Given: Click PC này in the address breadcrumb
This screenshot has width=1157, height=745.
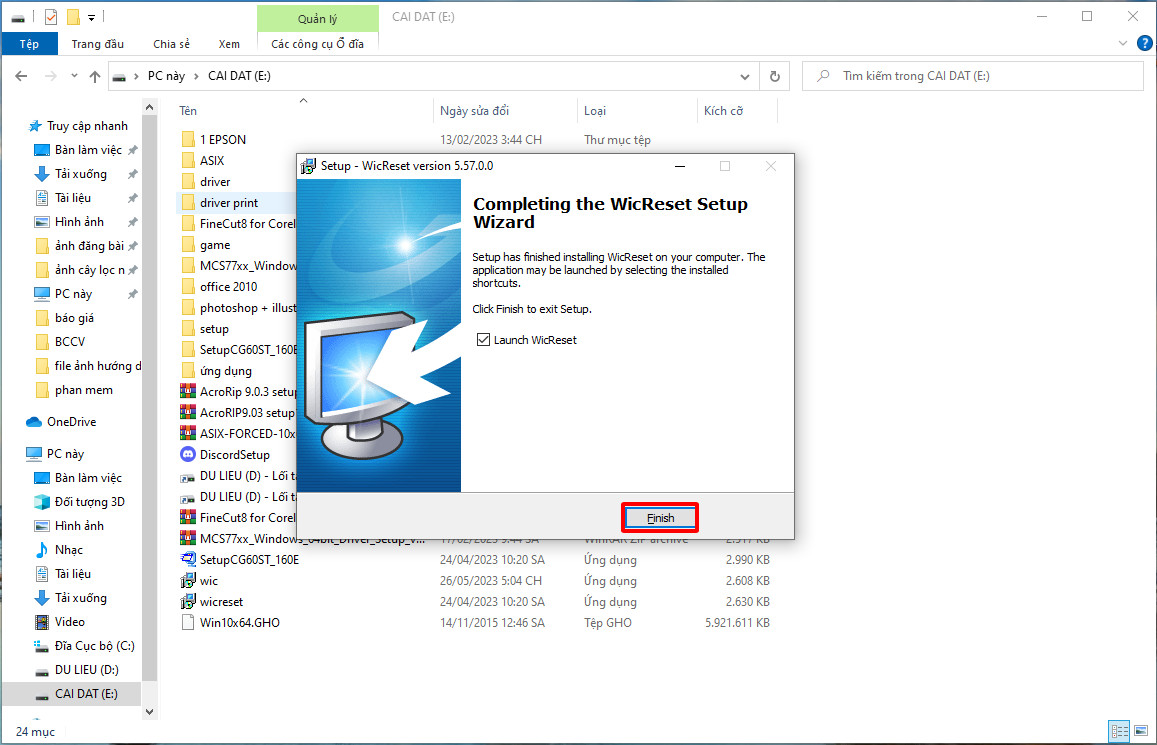Looking at the screenshot, I should (x=166, y=76).
